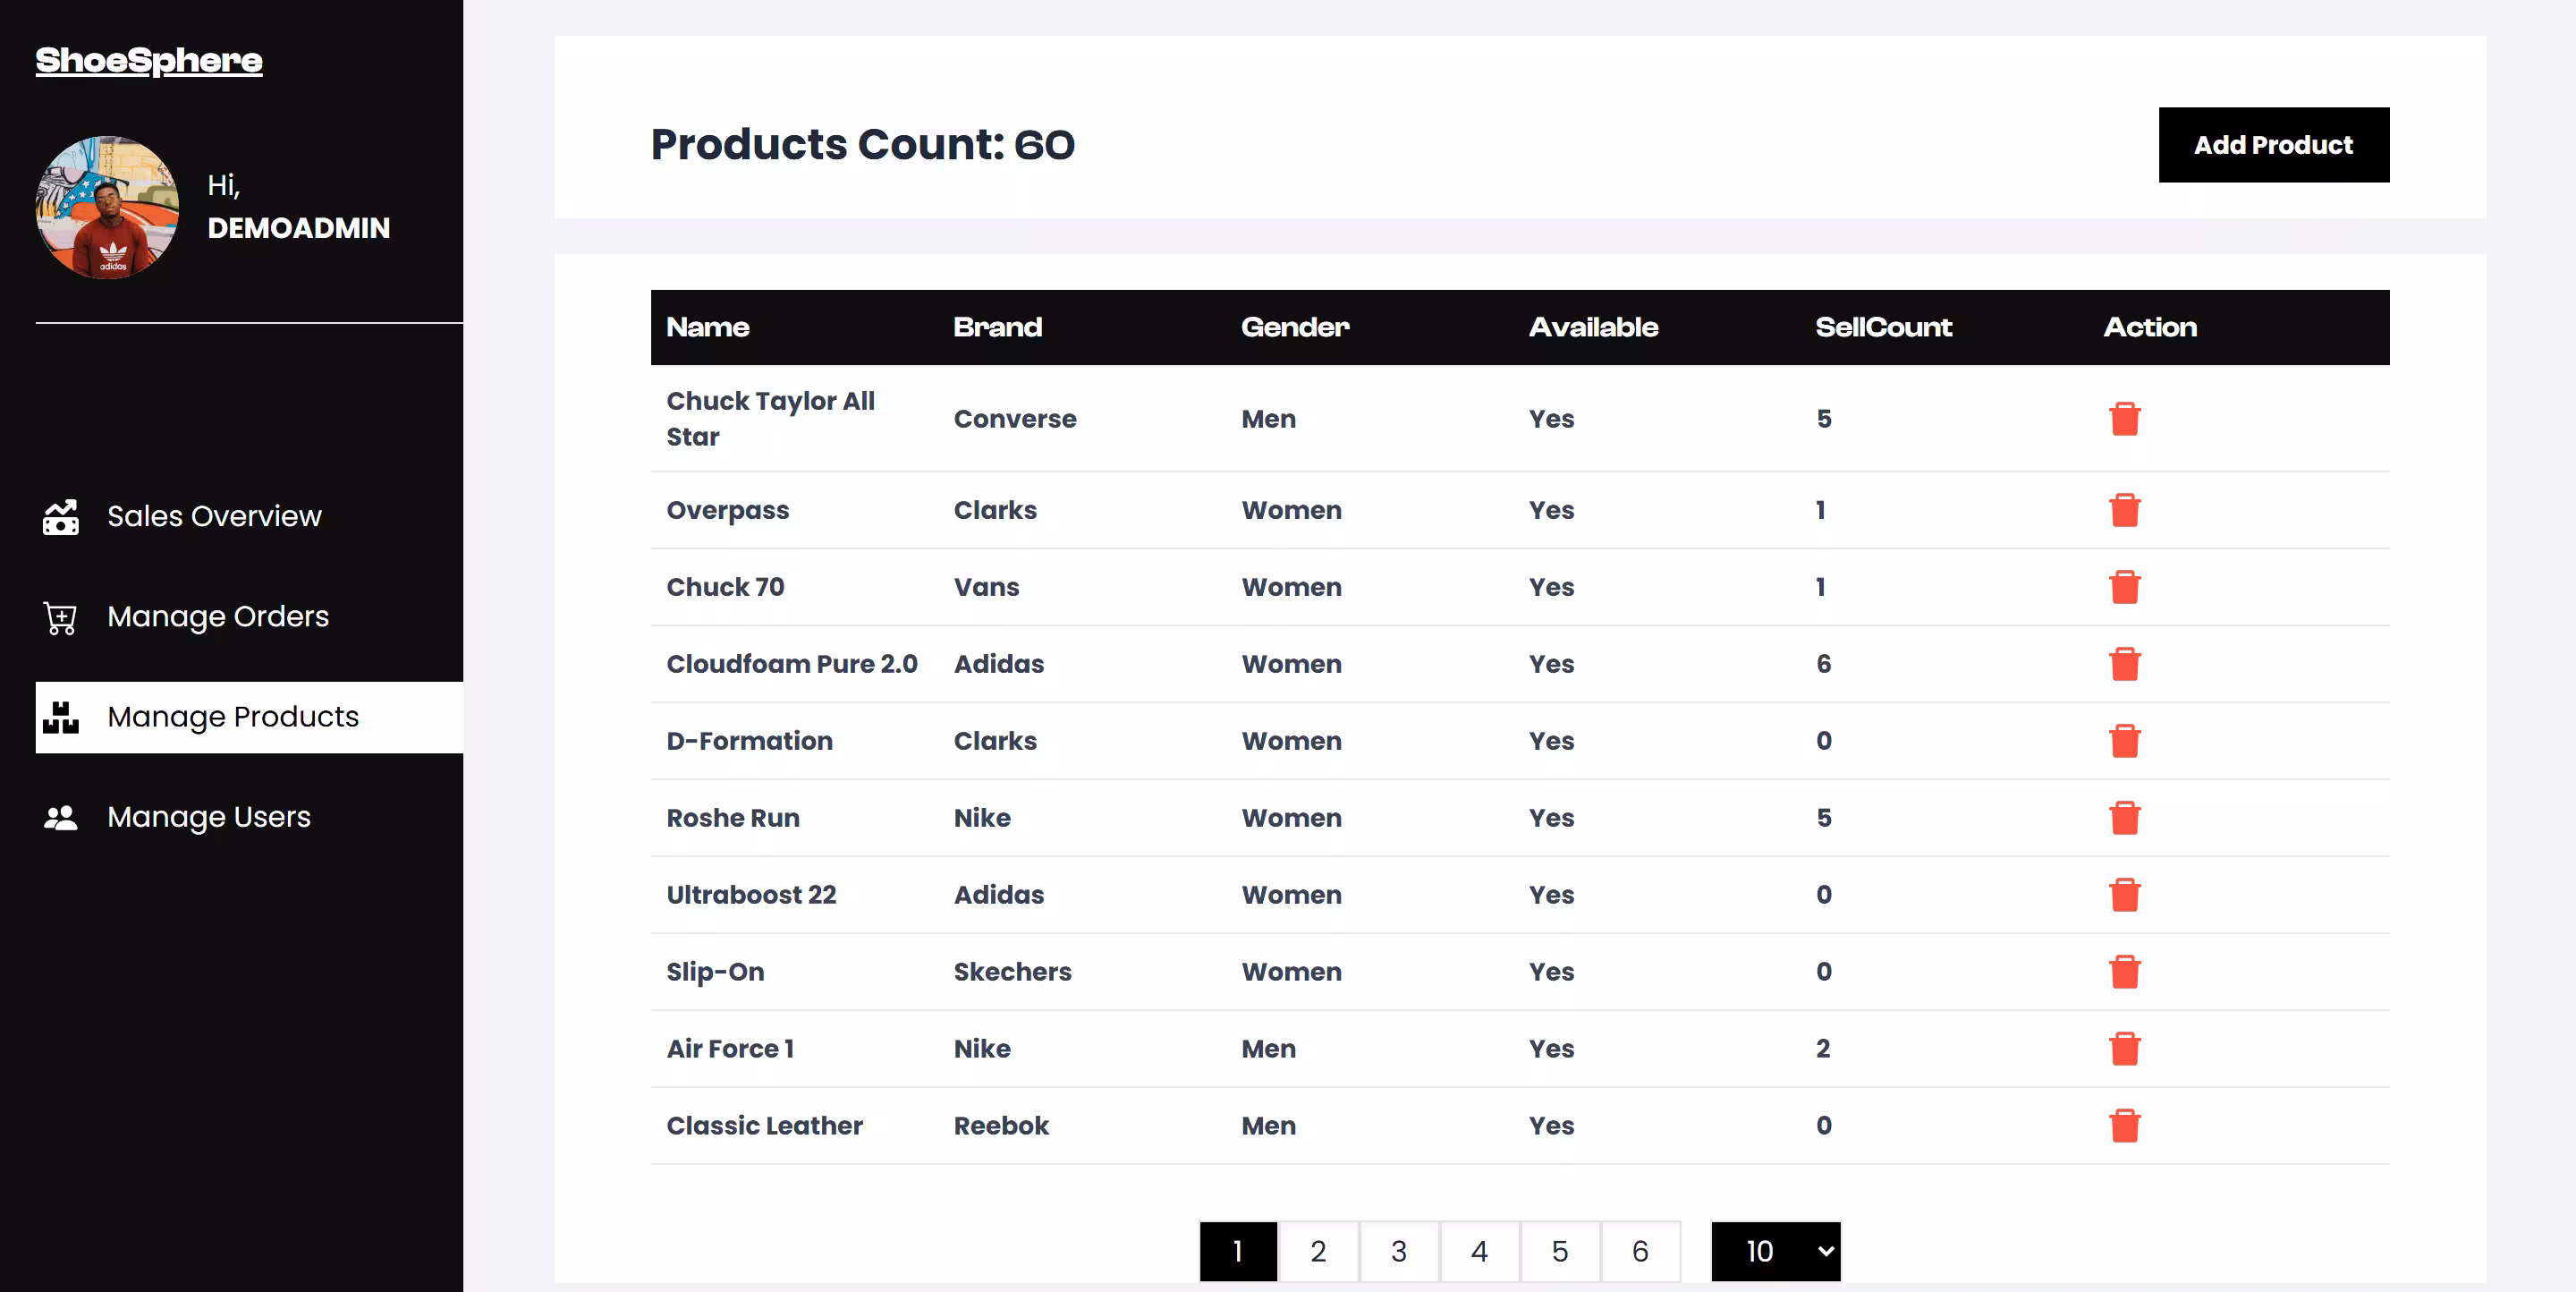This screenshot has width=2576, height=1292.
Task: Select page 4 in the pagination
Action: point(1479,1251)
